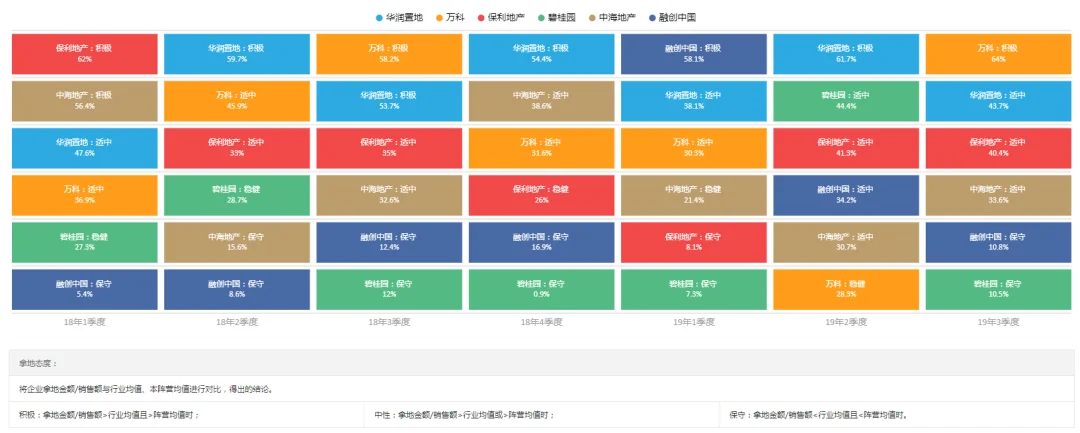This screenshot has width=1080, height=433.
Task: Select the 融创中国 保守 12.4% block
Action: pos(389,242)
